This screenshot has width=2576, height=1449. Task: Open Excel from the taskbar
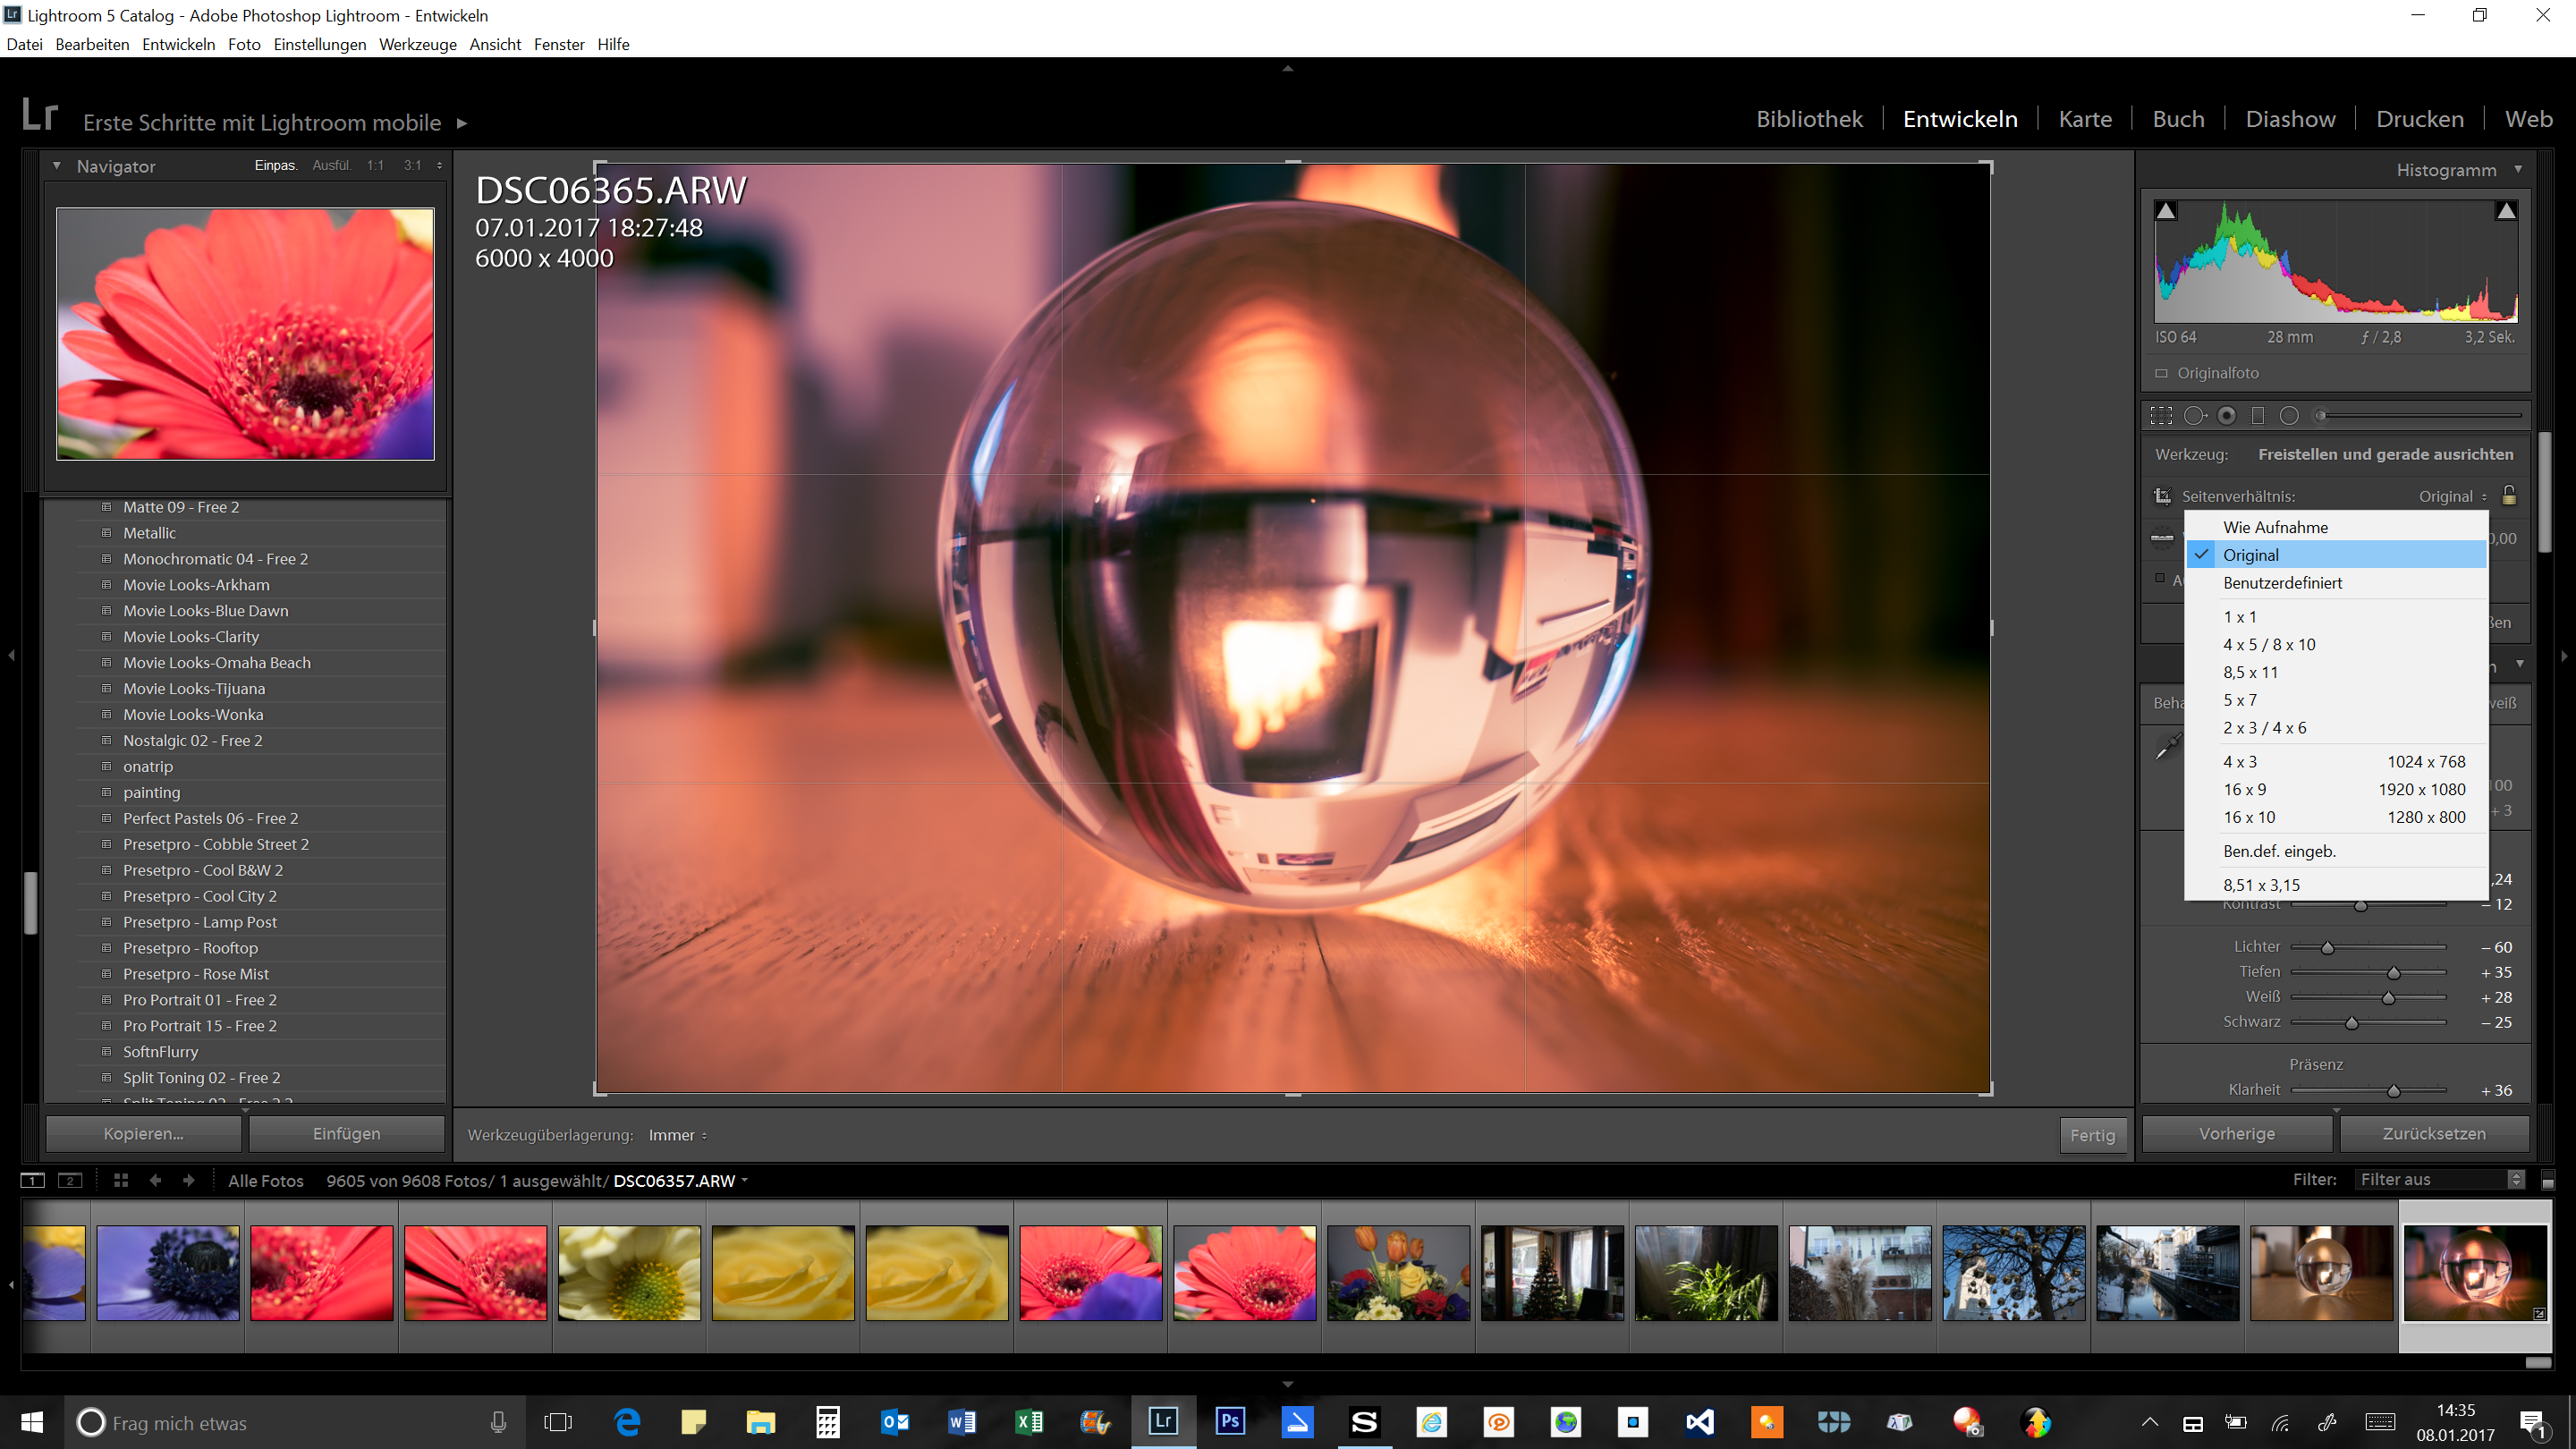click(1029, 1422)
